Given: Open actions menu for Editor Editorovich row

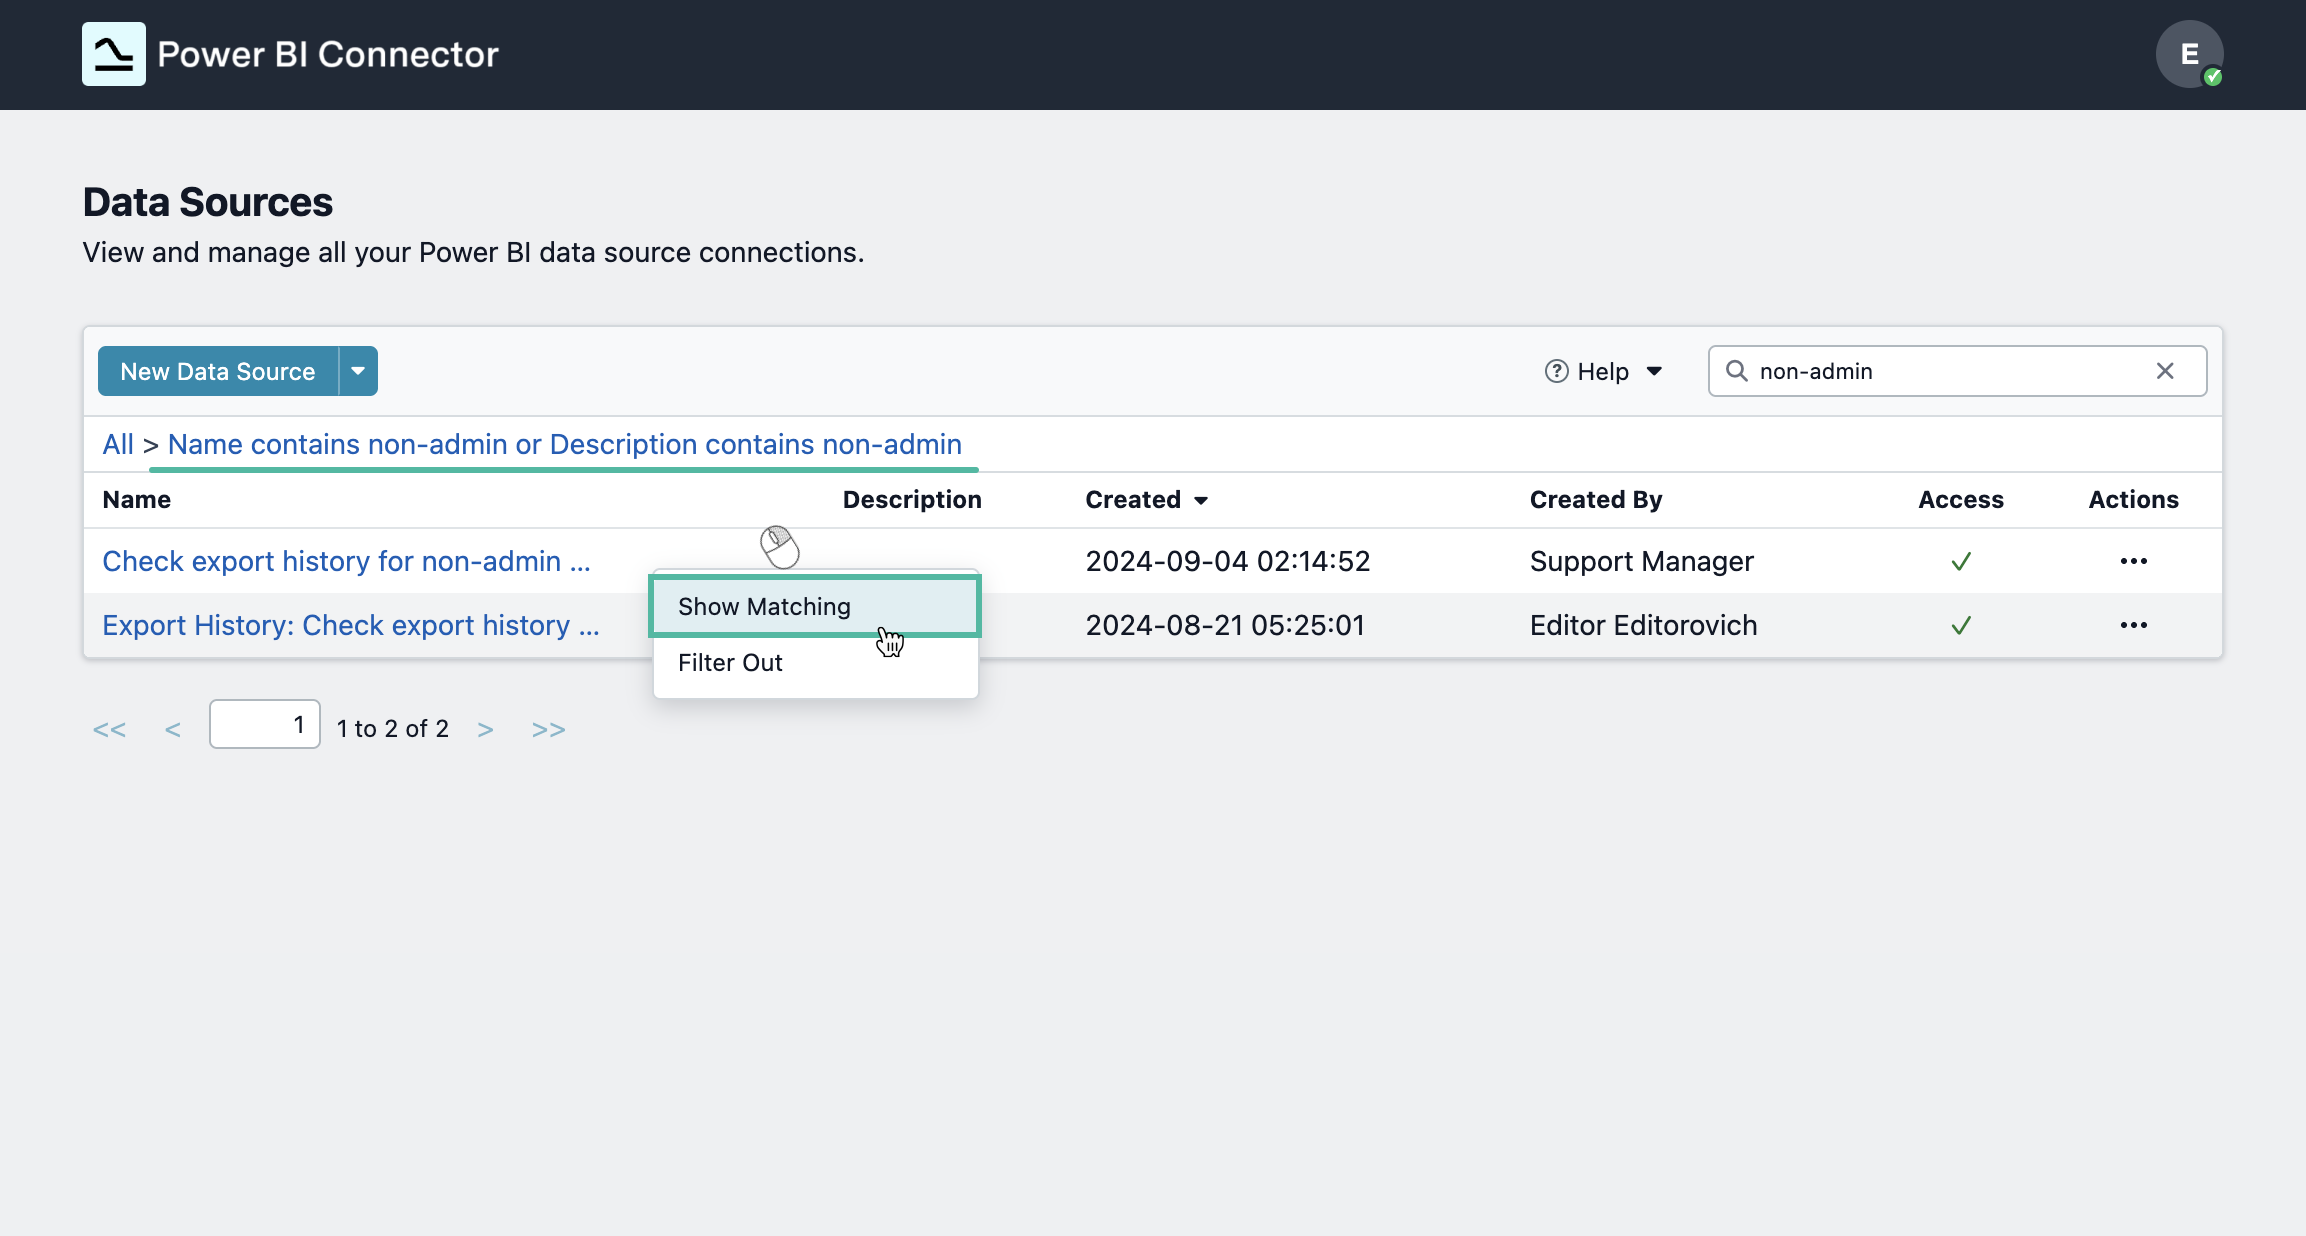Looking at the screenshot, I should click(2133, 625).
